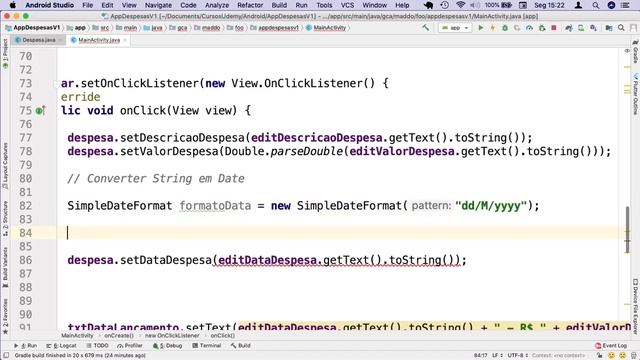Sync Project with Gradle Files icon
This screenshot has height=360, width=640.
(x=569, y=28)
